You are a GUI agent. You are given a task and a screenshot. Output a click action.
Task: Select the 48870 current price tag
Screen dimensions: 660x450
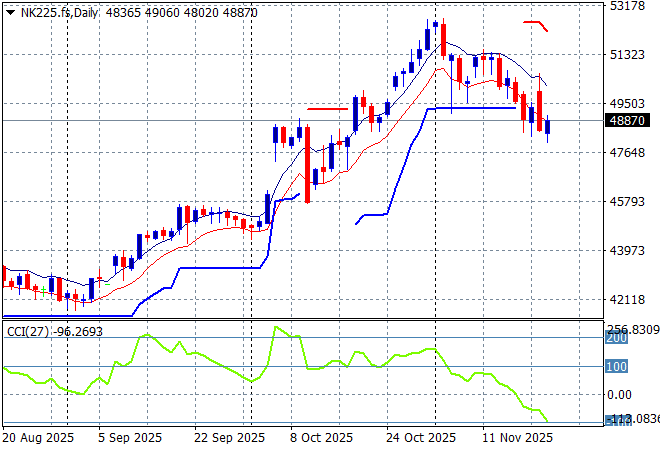click(627, 120)
